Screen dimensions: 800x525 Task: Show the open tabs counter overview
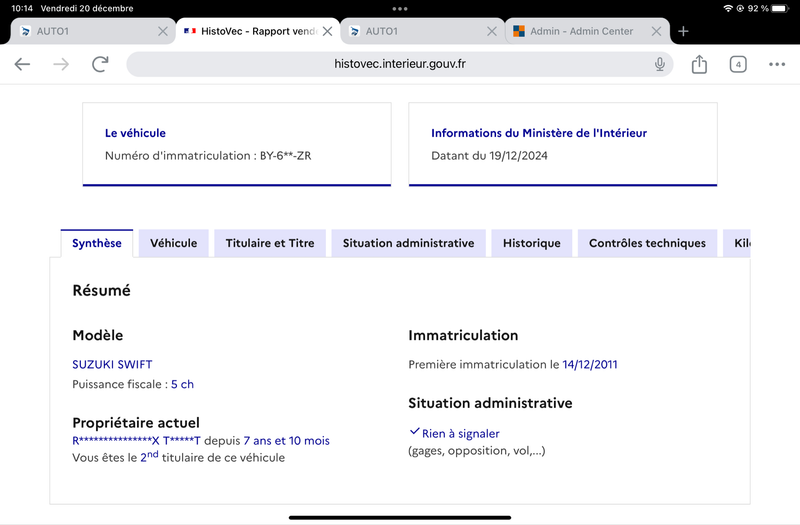738,64
